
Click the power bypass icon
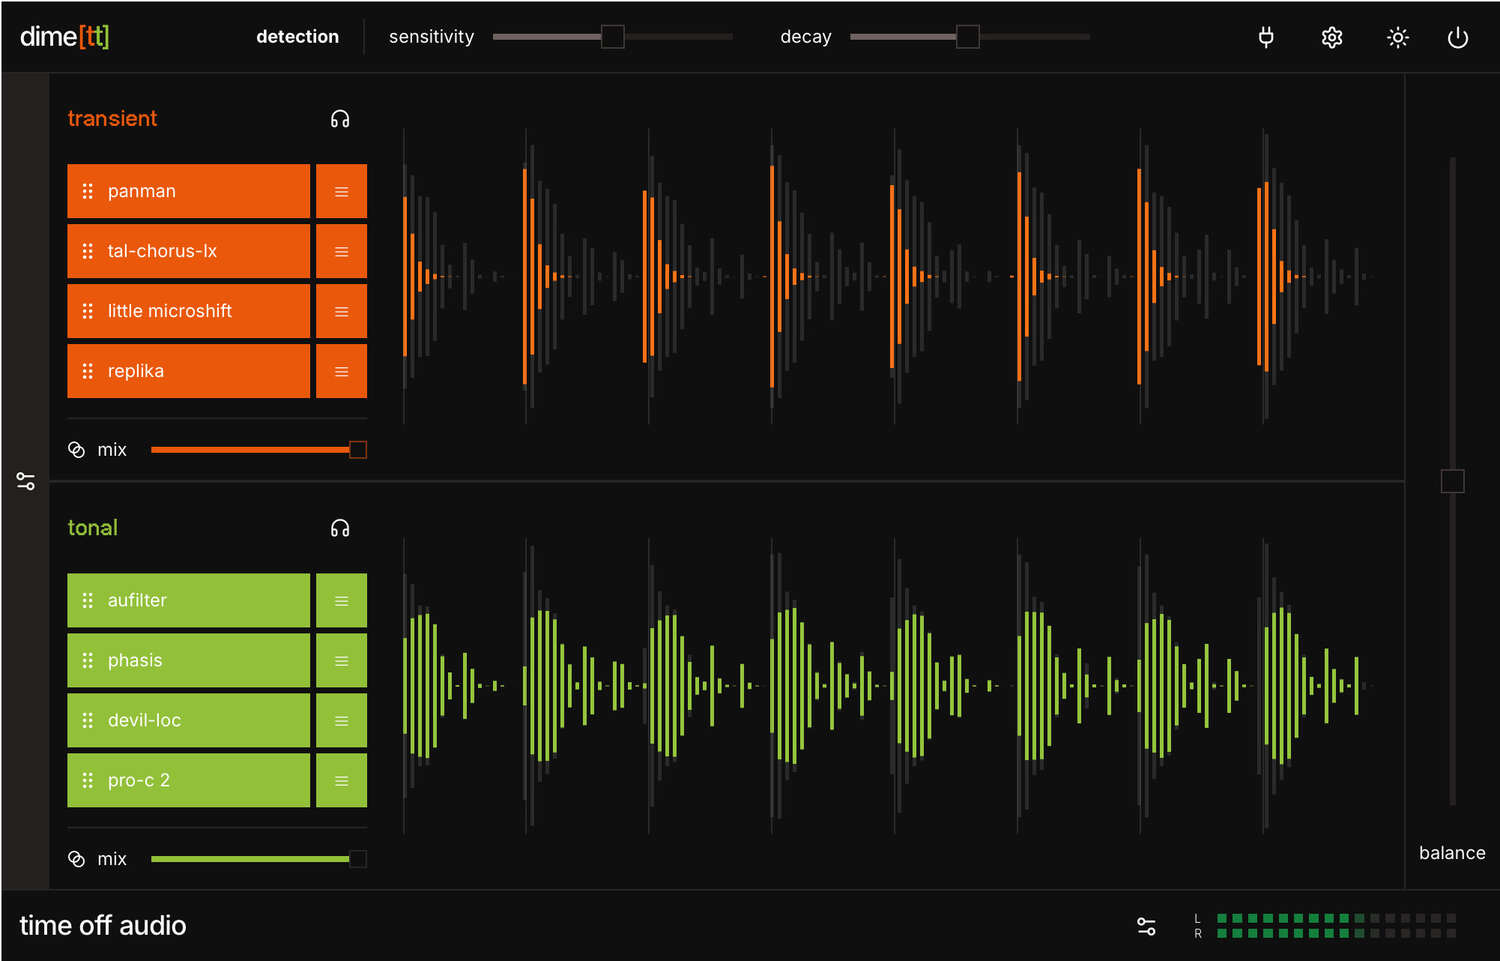click(x=1458, y=38)
